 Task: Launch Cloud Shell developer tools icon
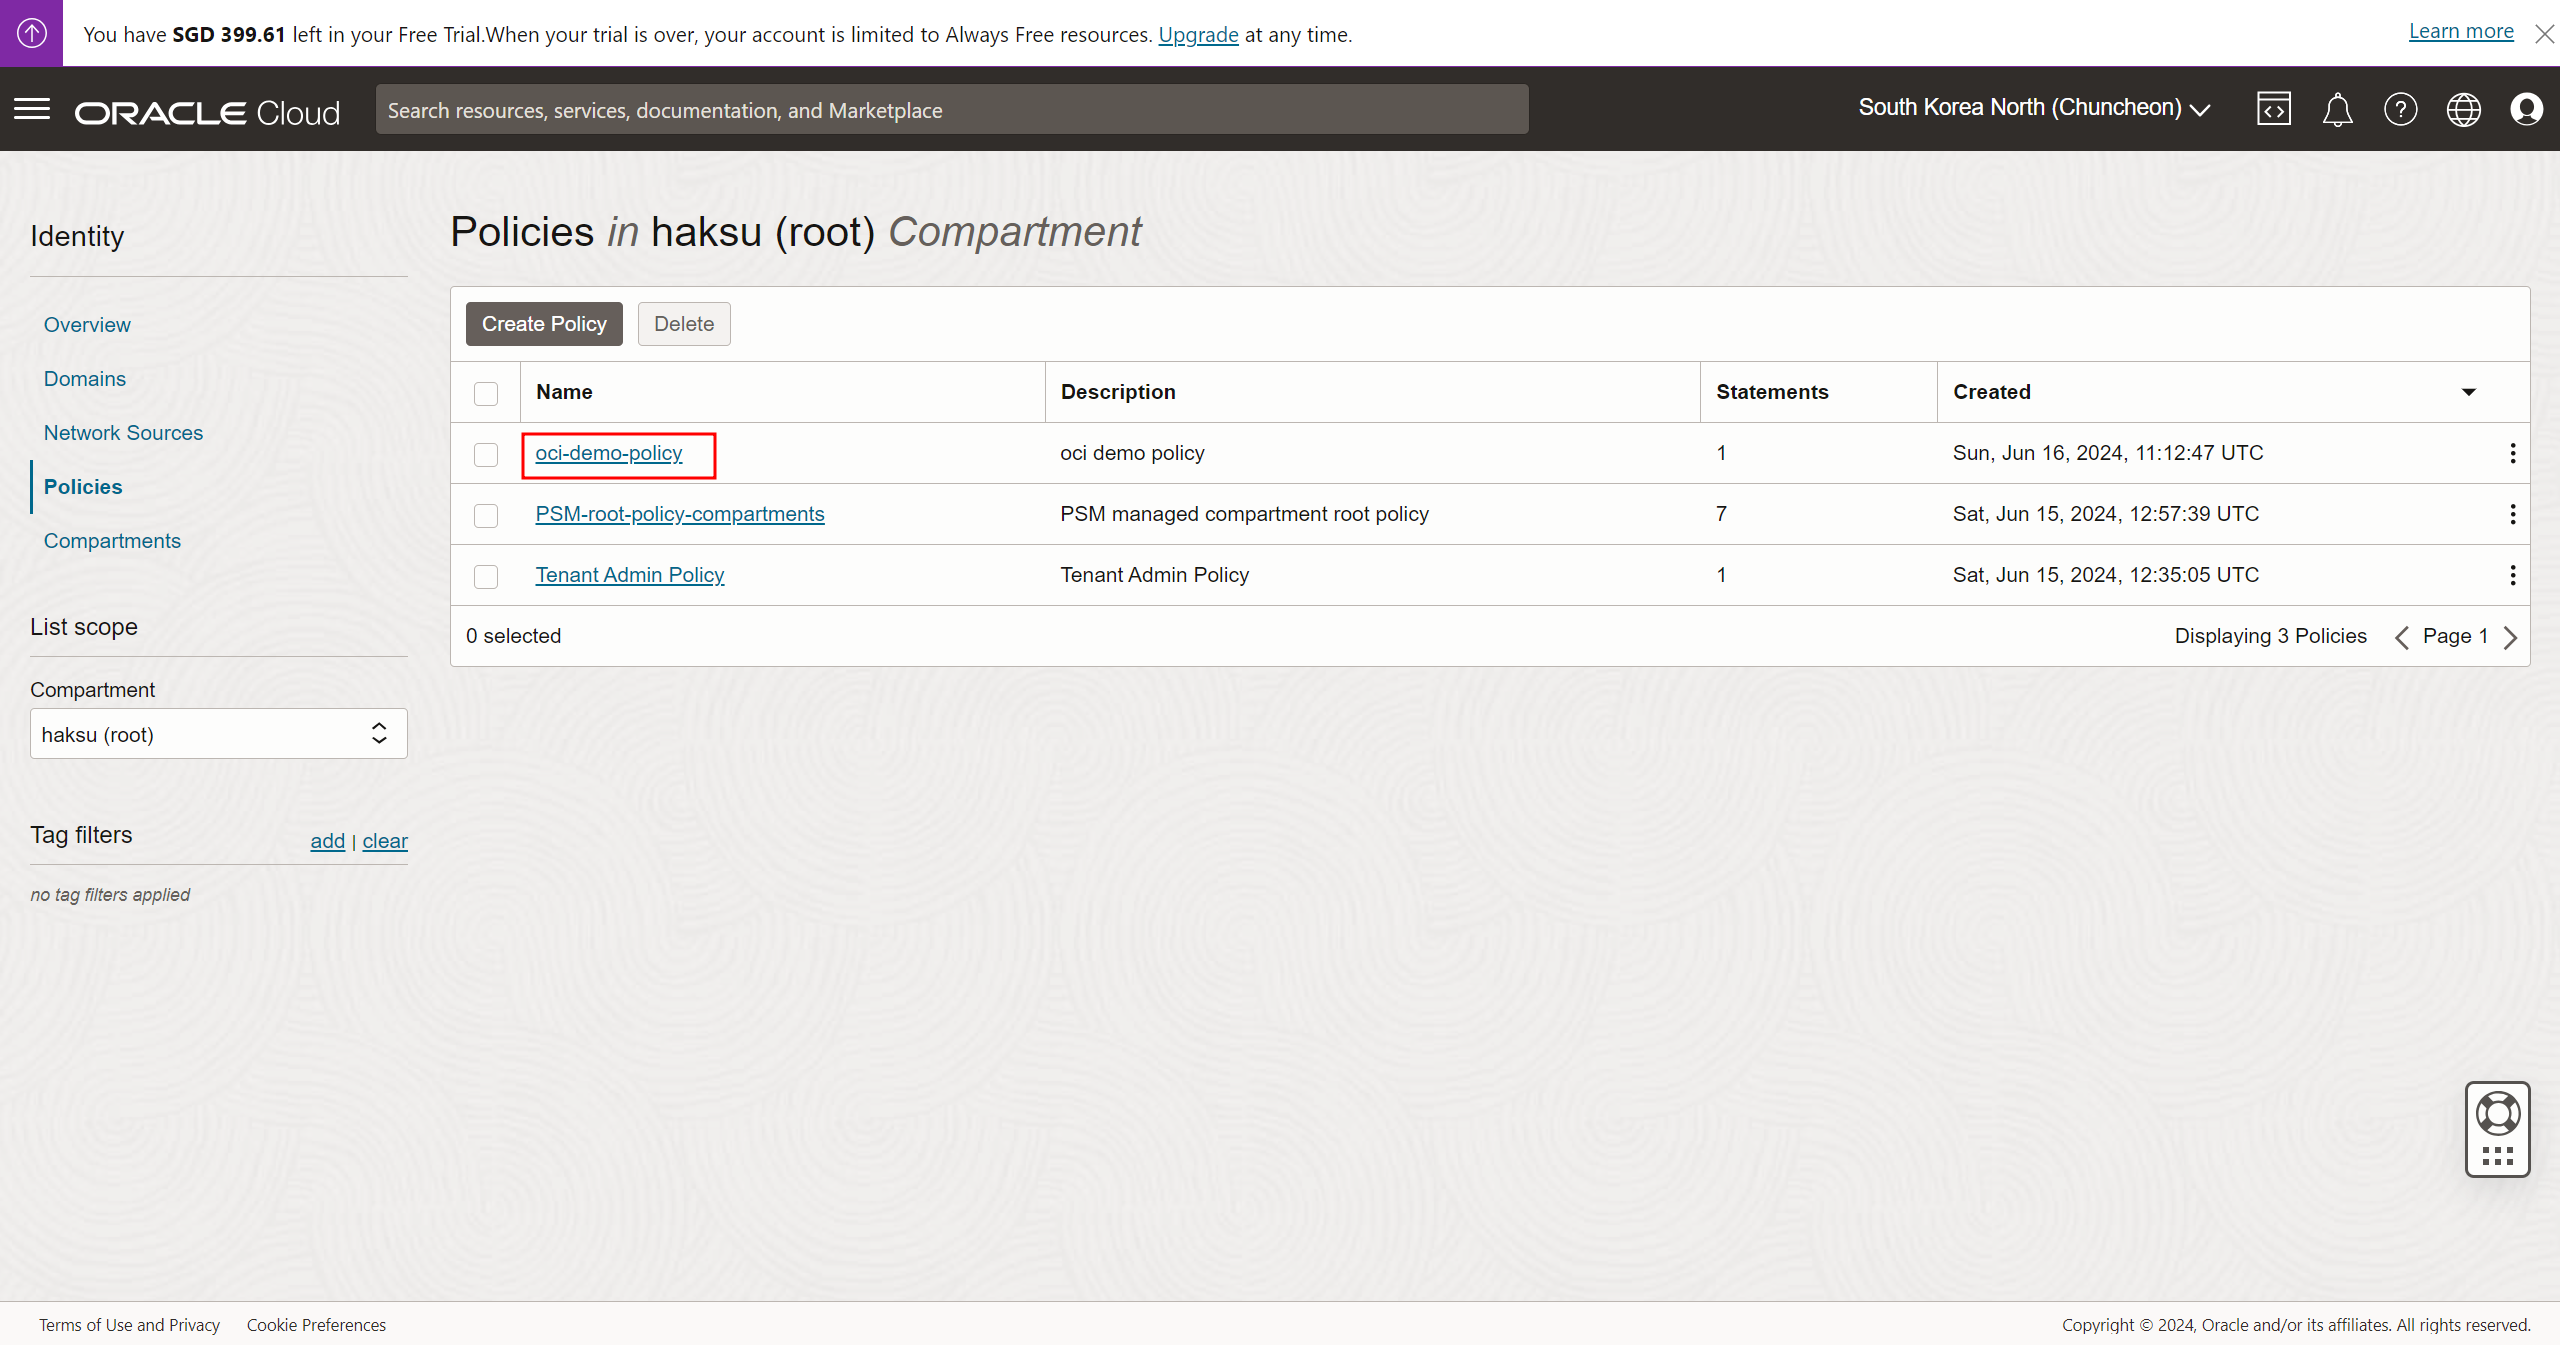pyautogui.click(x=2273, y=109)
